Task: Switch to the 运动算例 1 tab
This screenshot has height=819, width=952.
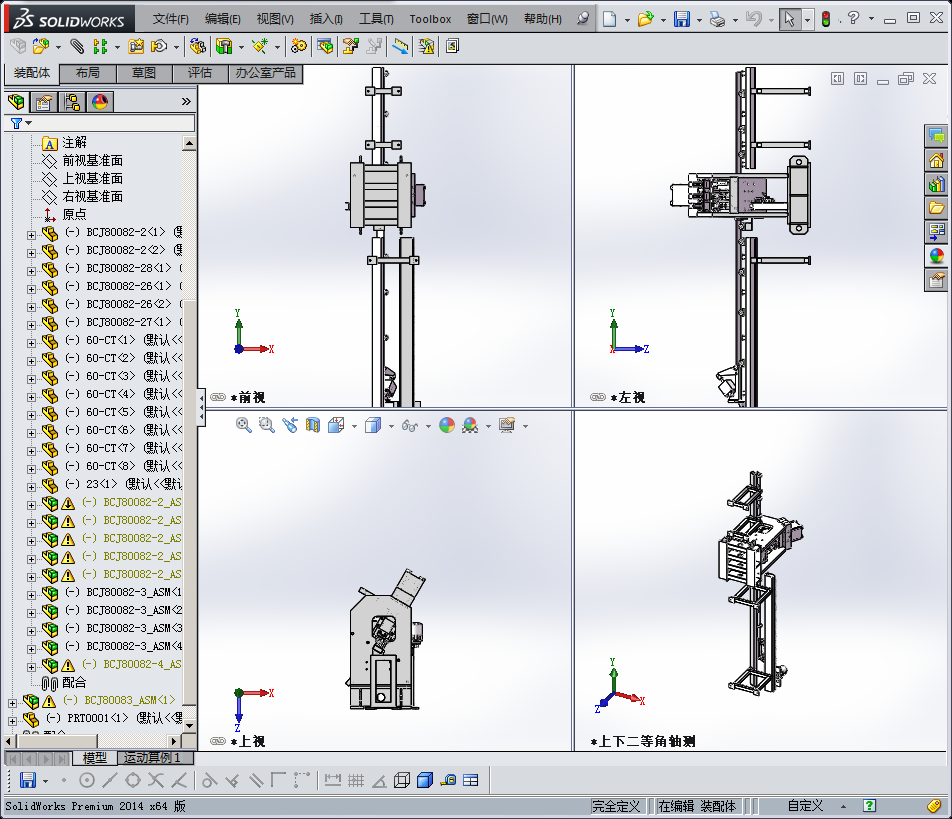Action: tap(151, 758)
